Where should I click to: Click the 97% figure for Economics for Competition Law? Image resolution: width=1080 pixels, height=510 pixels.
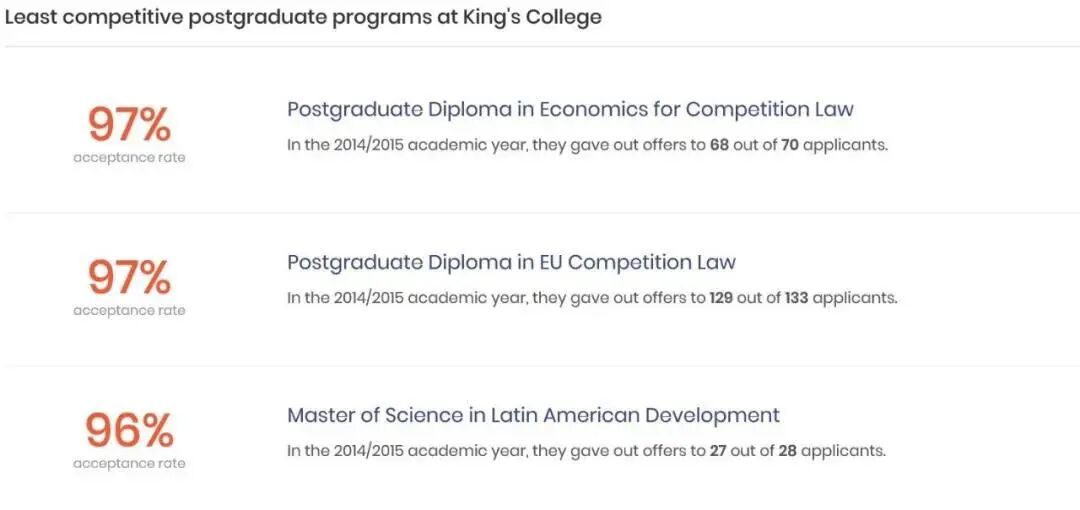(129, 125)
